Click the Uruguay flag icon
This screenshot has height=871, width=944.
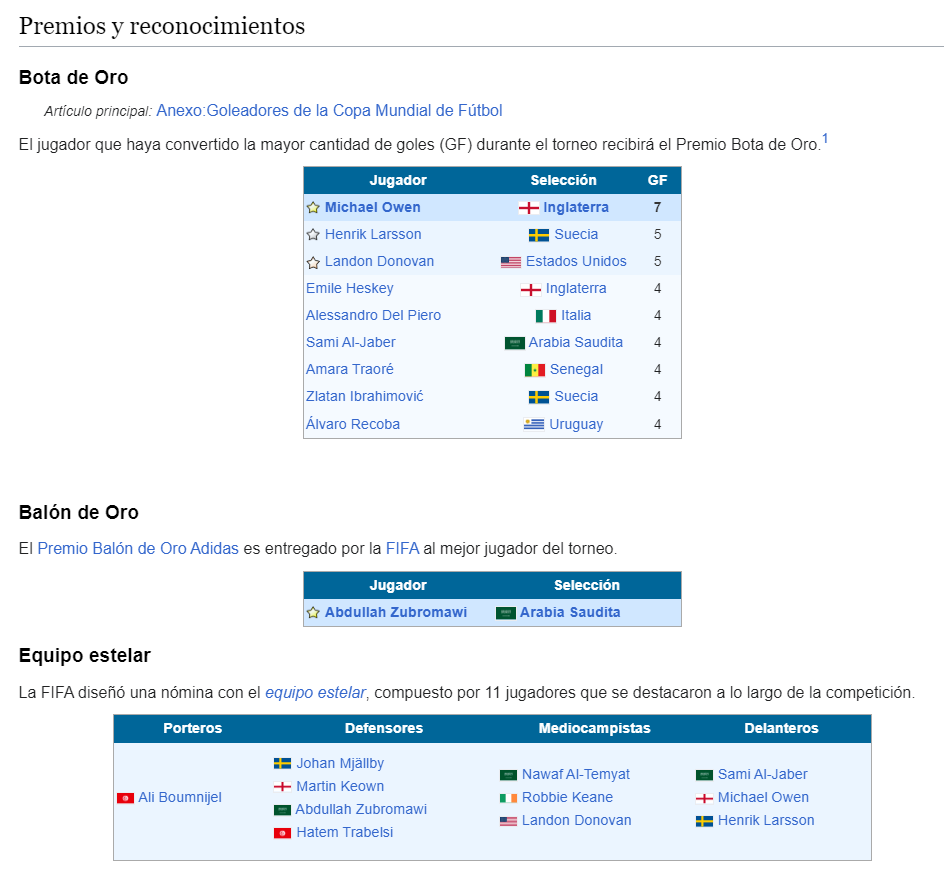click(x=534, y=424)
